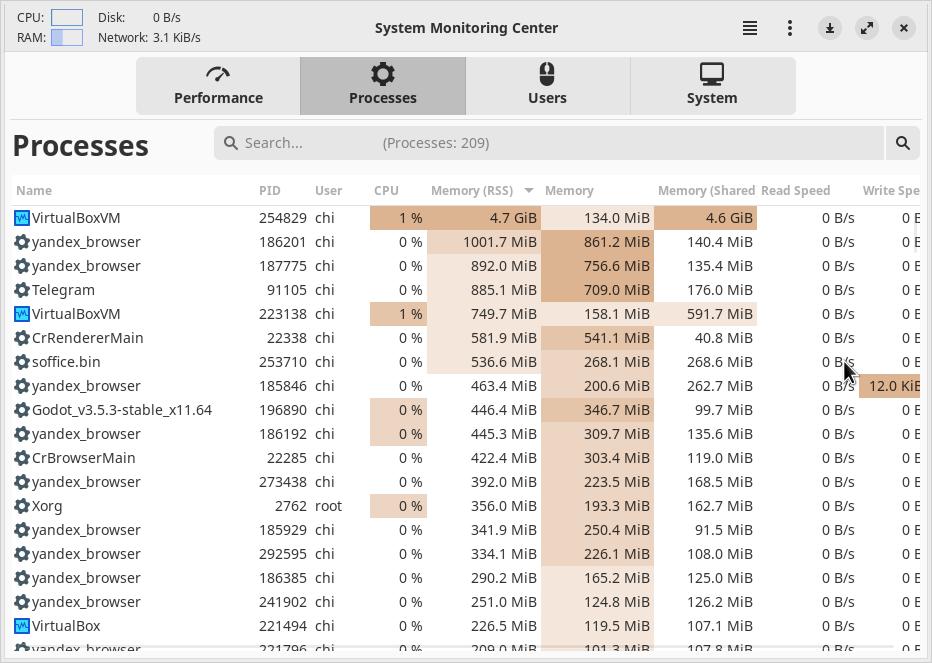Click the RAM usage bar indicator
Image resolution: width=932 pixels, height=663 pixels.
click(67, 37)
